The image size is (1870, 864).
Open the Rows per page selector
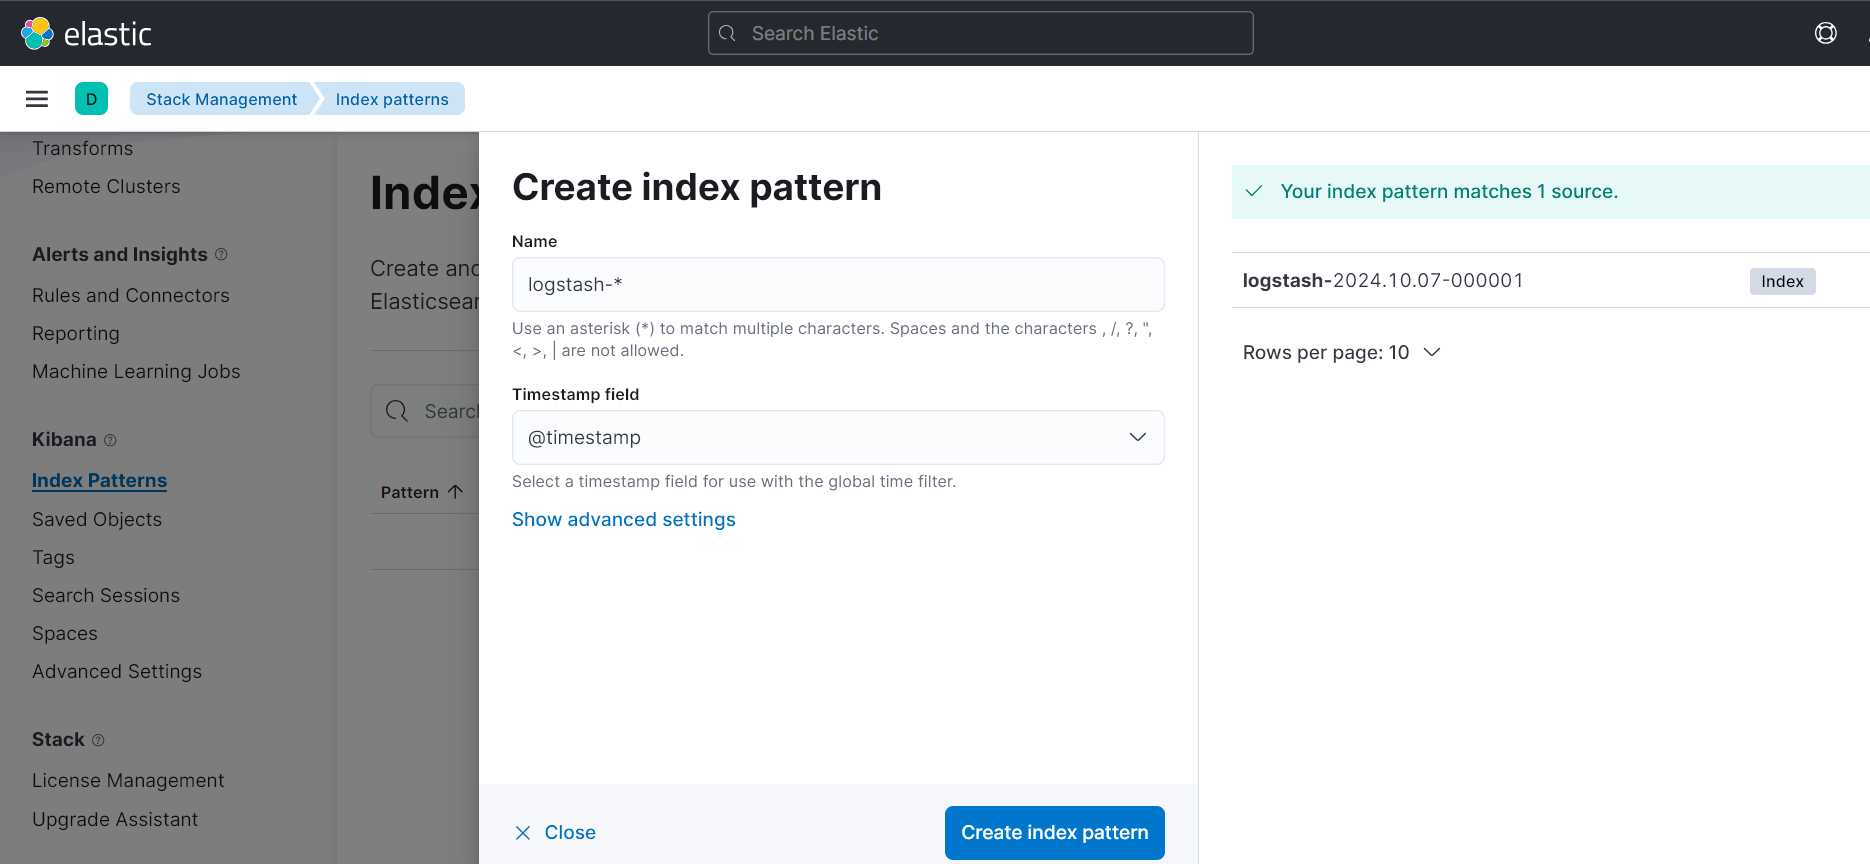pyautogui.click(x=1341, y=352)
